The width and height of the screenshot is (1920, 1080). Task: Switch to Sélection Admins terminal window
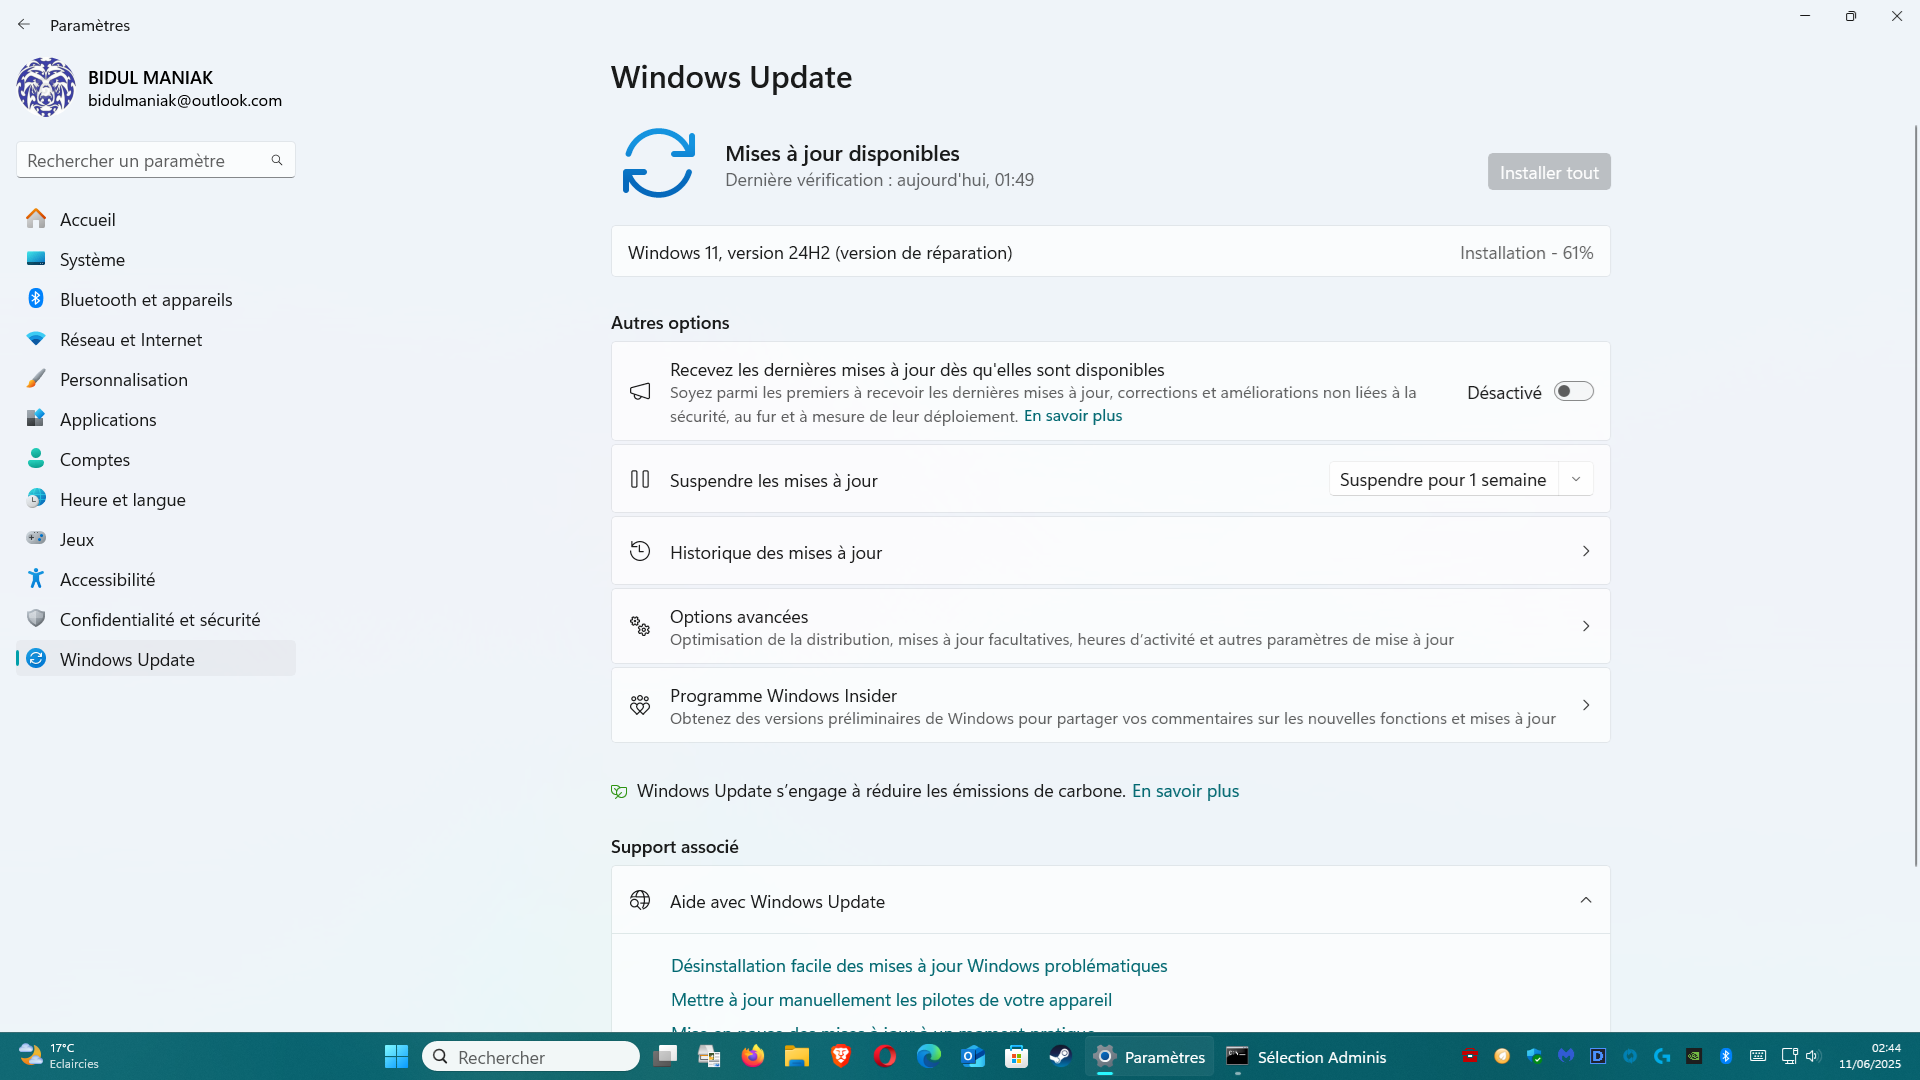[1307, 1056]
